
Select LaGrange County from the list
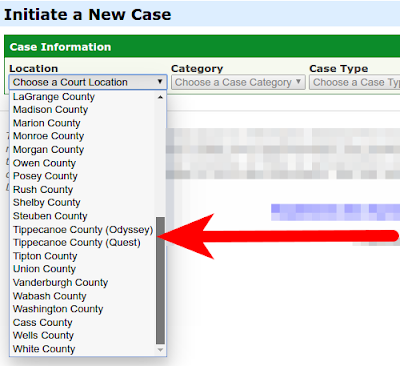point(83,97)
